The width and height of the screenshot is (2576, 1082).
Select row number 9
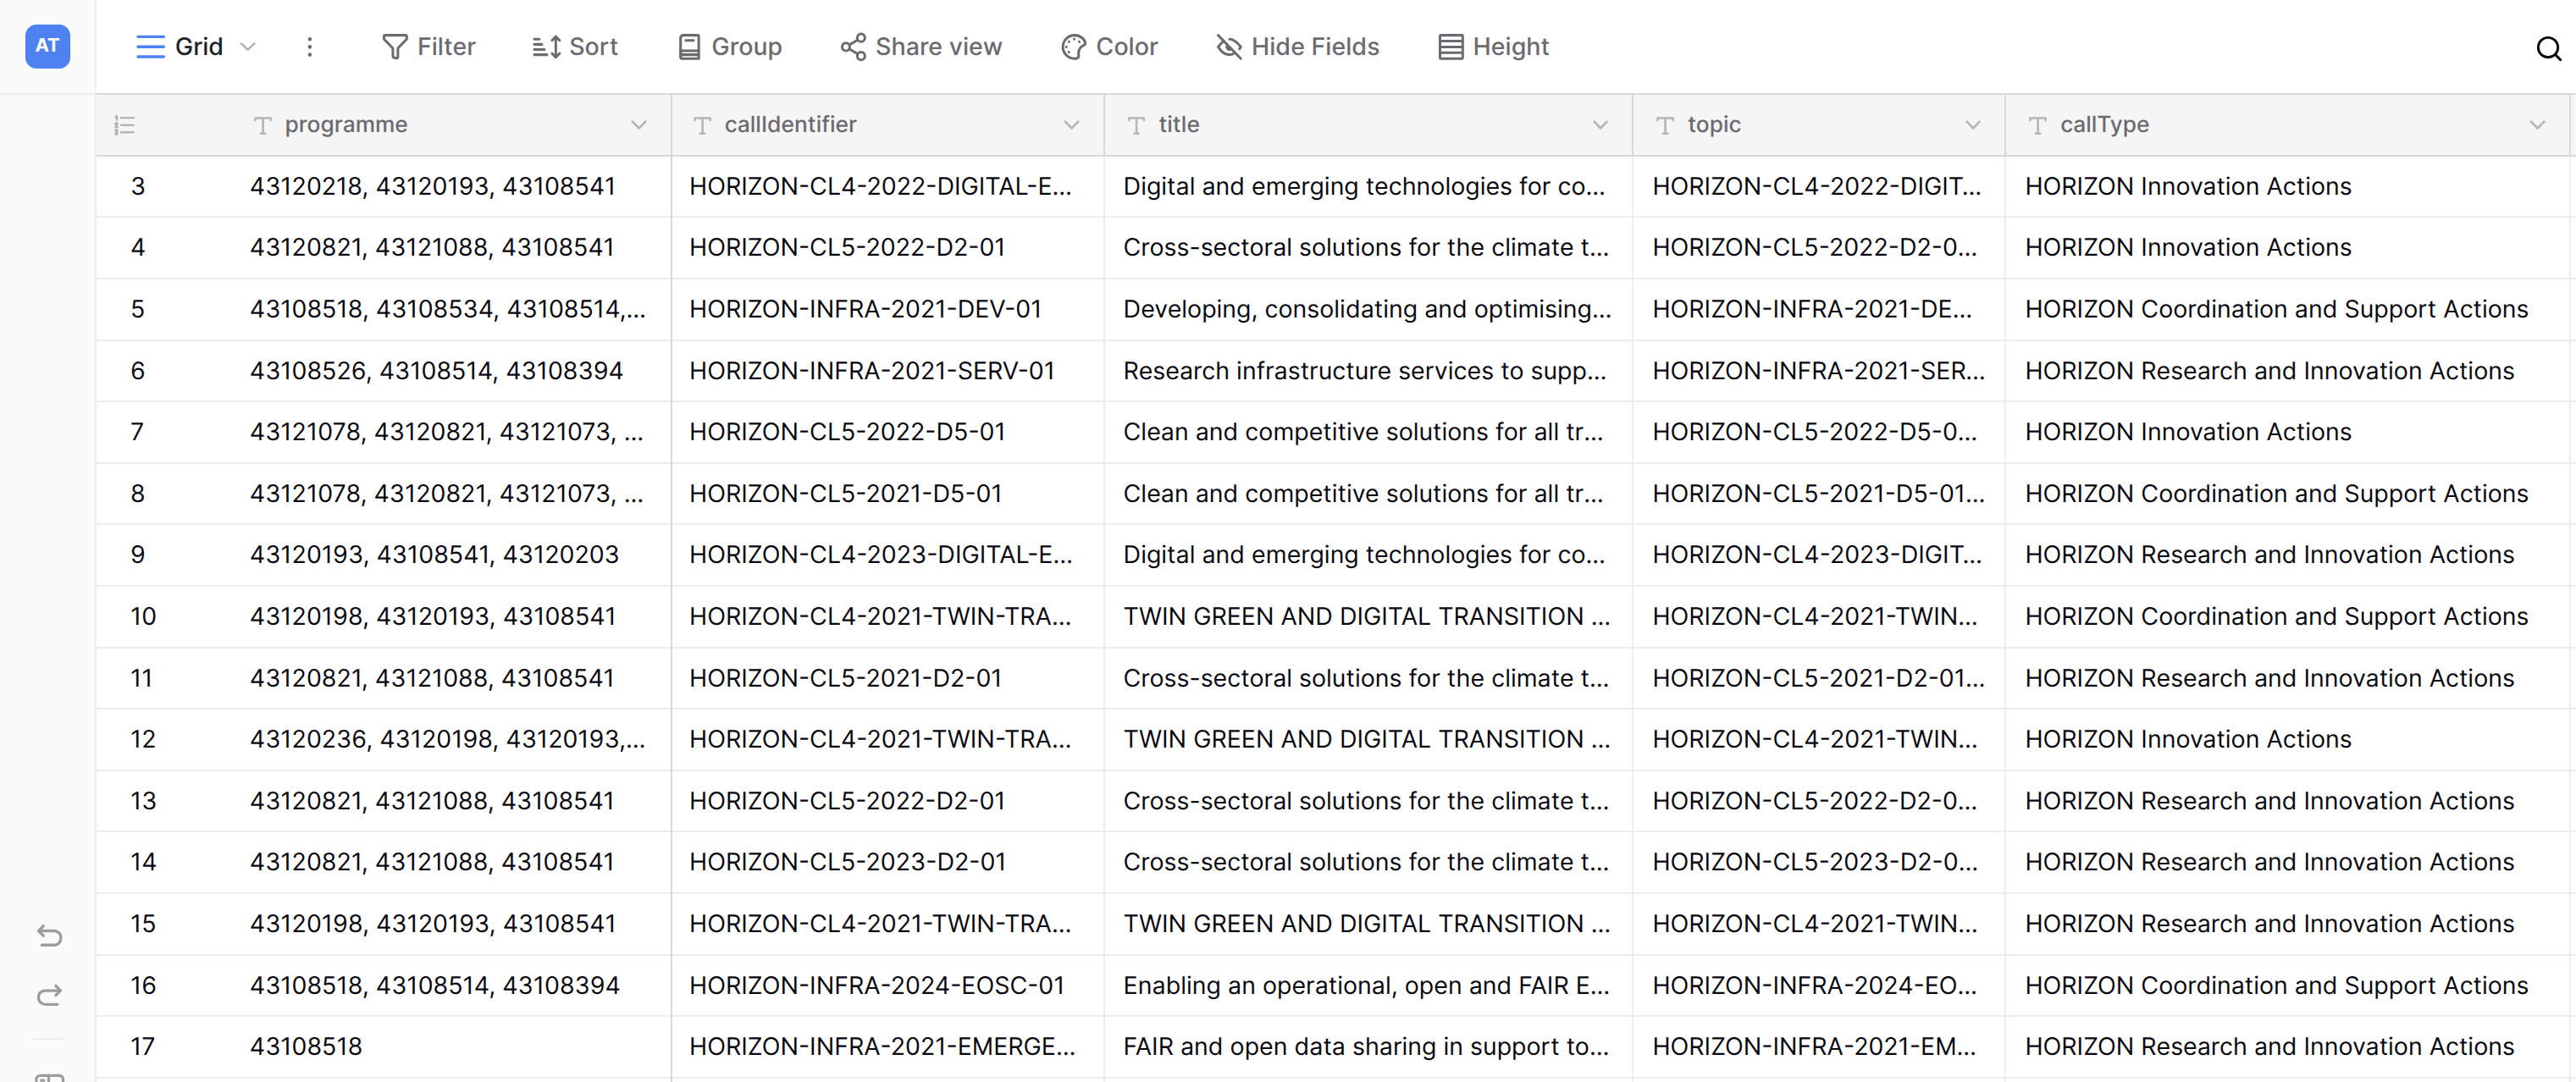[x=138, y=555]
